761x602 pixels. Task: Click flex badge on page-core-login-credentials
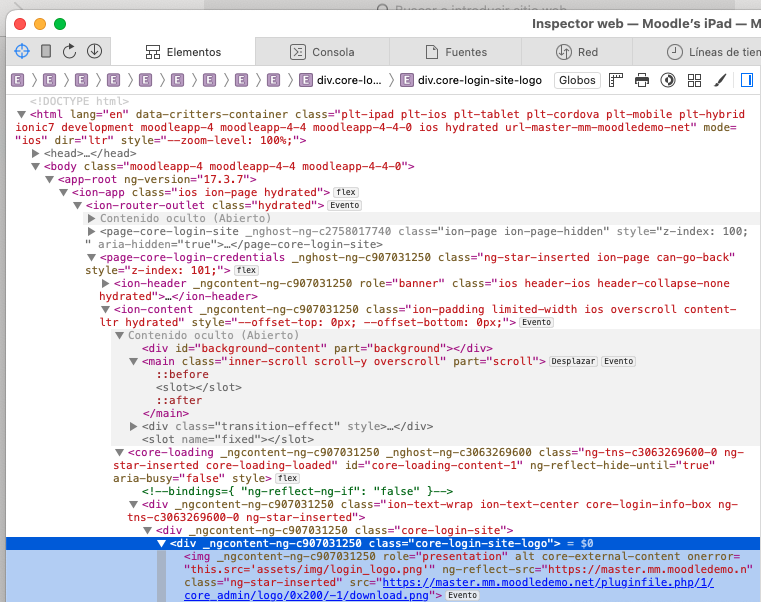tap(247, 270)
